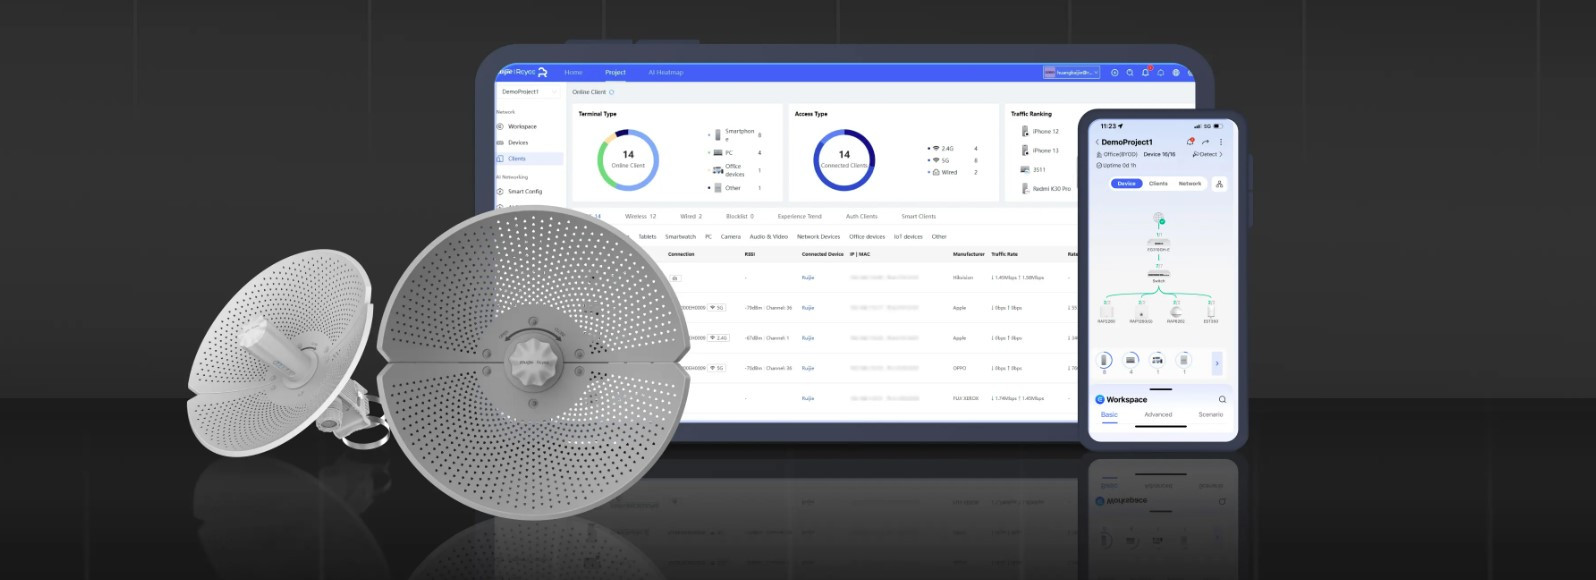Filter clients by Network Devices
Screen dimensions: 1596x580
tap(819, 237)
